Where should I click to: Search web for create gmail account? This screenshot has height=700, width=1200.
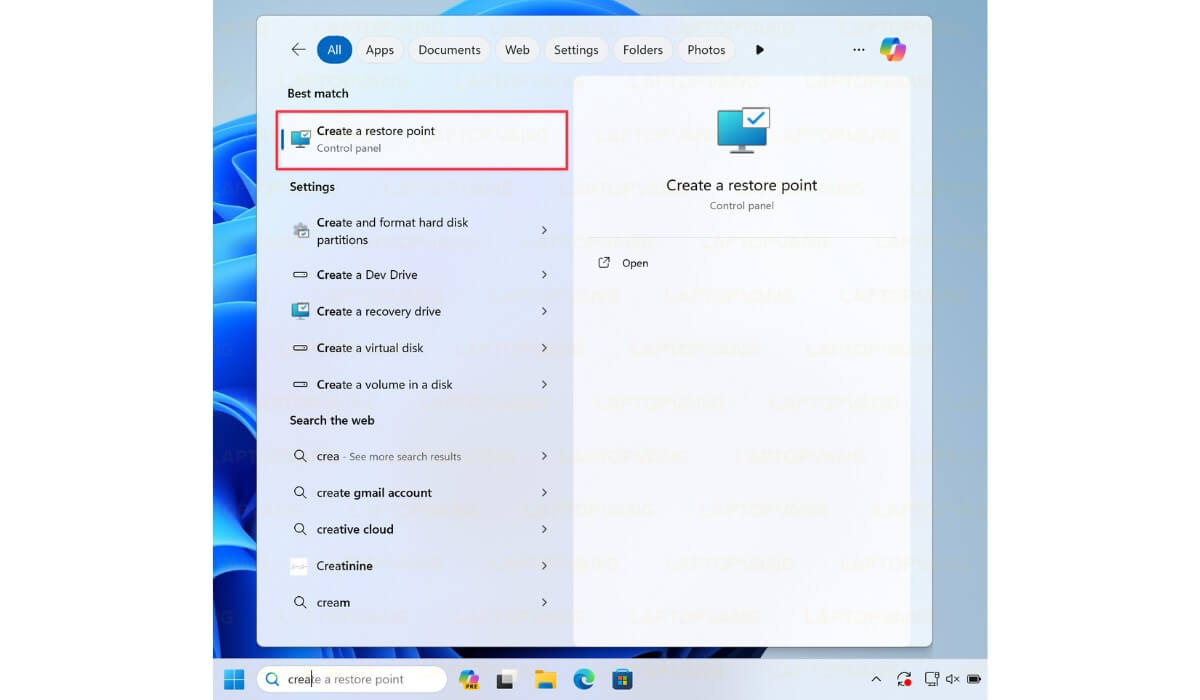[x=422, y=493]
